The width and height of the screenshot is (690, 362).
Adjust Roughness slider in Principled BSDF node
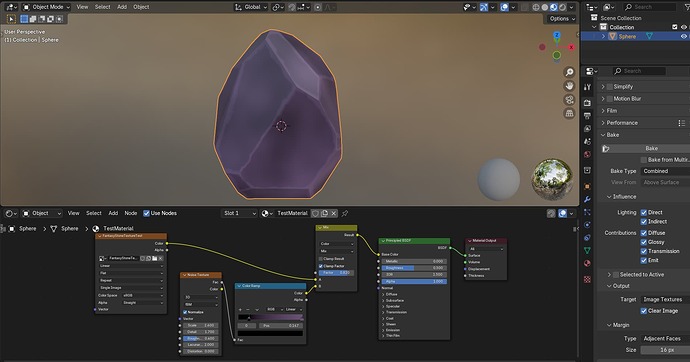pos(414,268)
